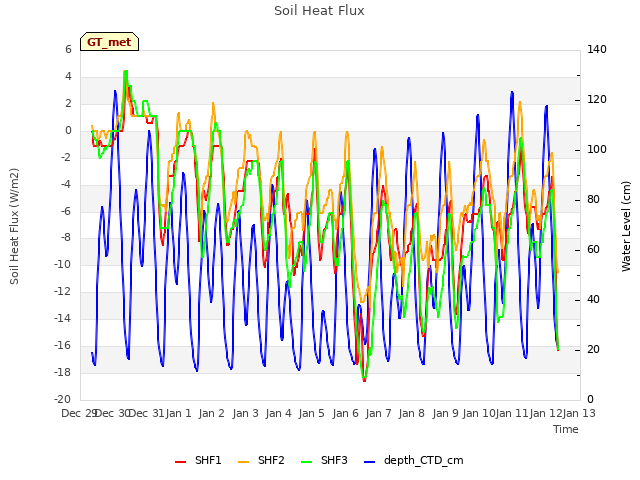
Task: Click the green SHF3 legend swatch
Action: coord(306,462)
